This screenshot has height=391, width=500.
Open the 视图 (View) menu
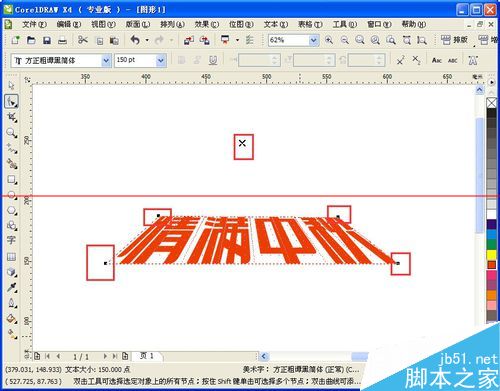tap(103, 24)
